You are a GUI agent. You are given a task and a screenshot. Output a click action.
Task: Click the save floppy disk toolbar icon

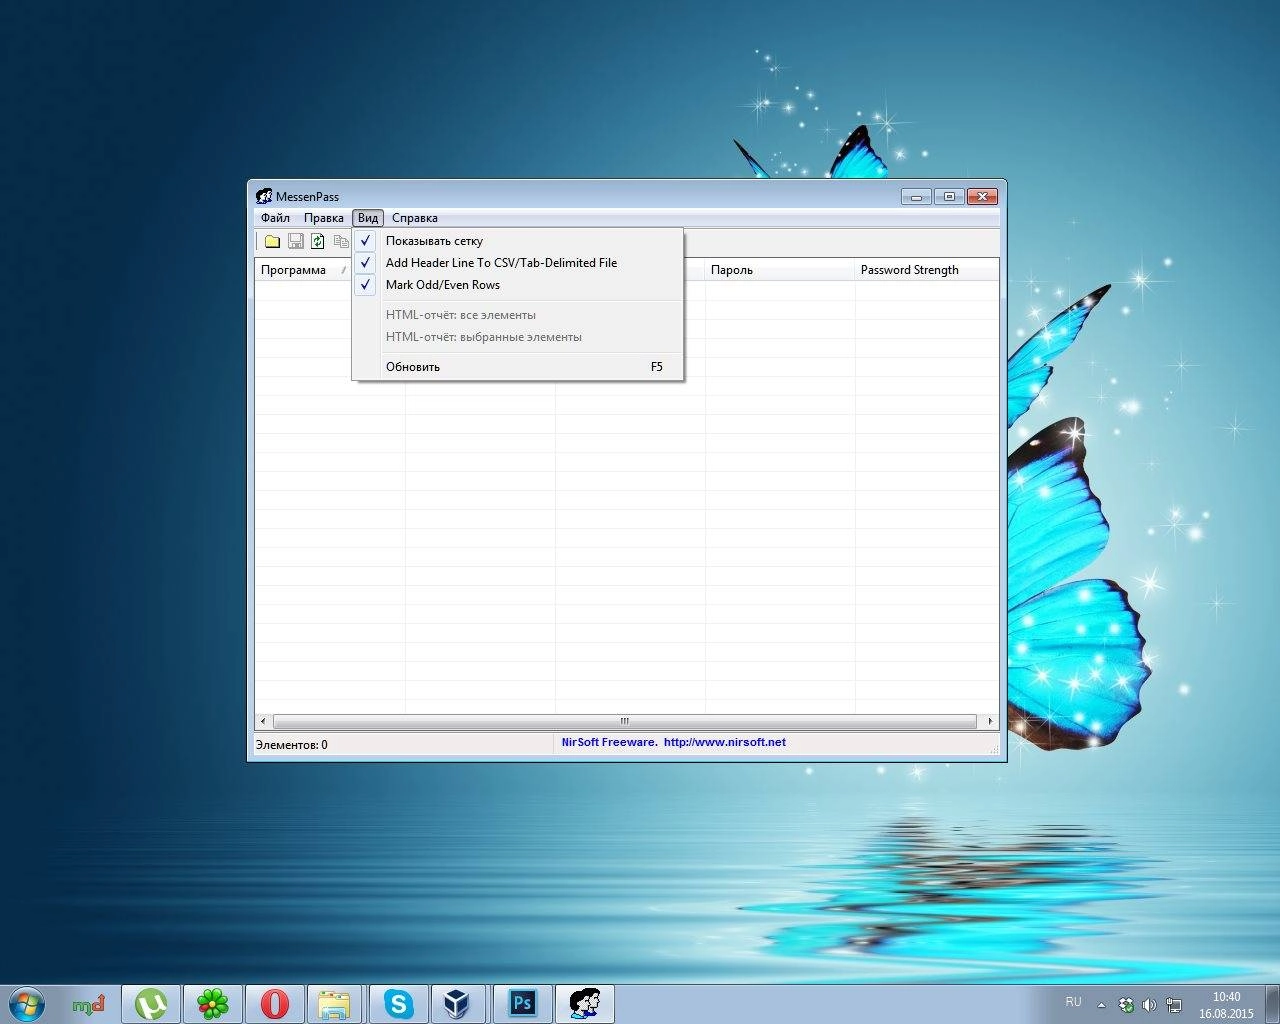tap(295, 241)
